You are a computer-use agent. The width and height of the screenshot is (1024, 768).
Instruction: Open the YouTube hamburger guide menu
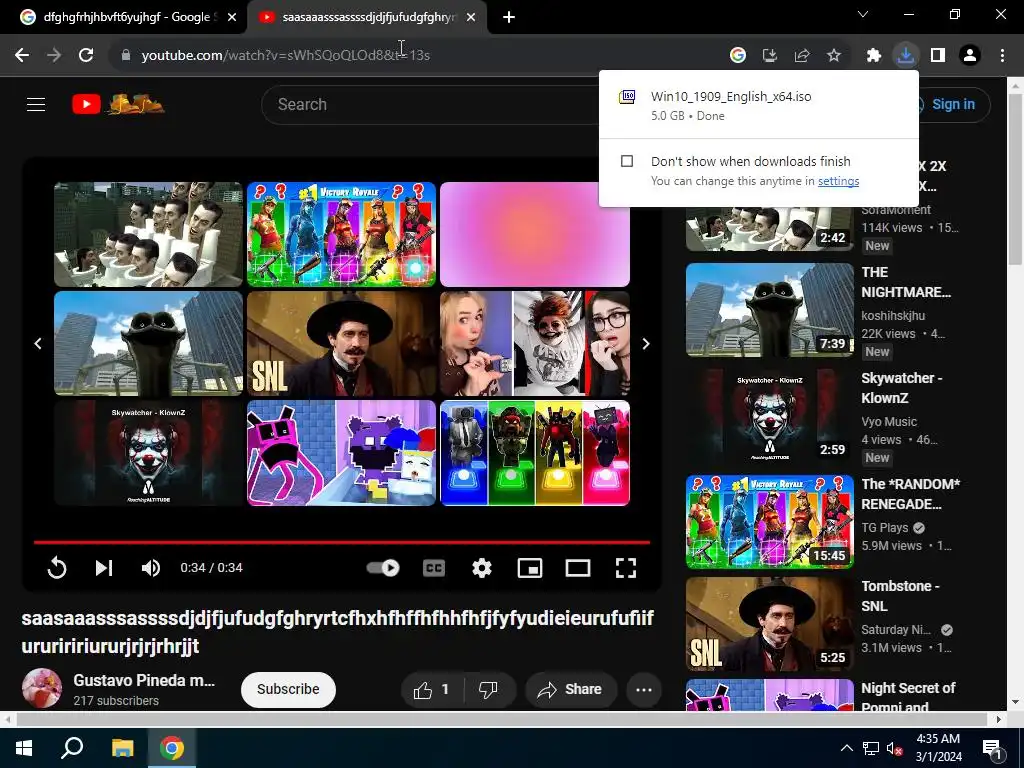coord(36,104)
